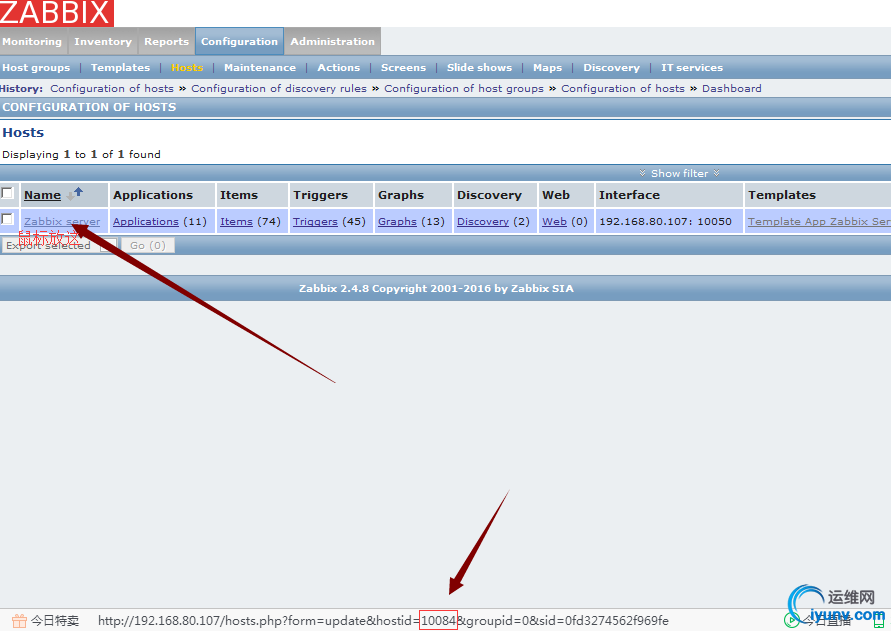Click the status bar URL with hosts.php
Viewport: 891px width, 631px height.
point(383,620)
